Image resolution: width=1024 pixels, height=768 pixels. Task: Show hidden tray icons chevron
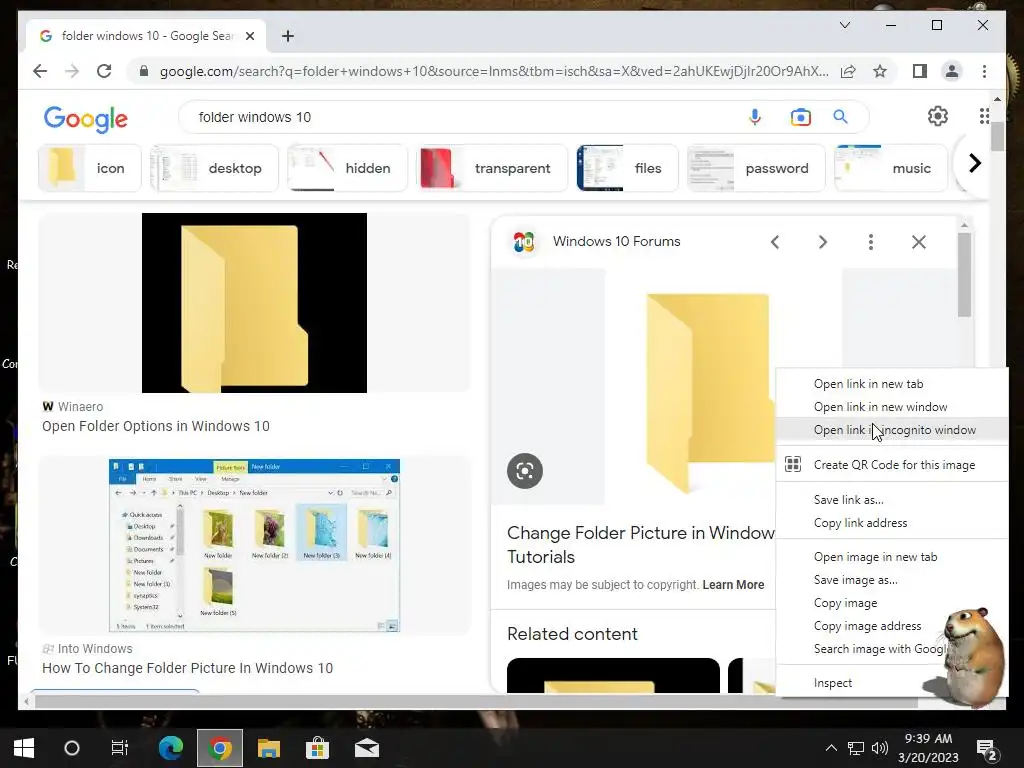click(831, 748)
